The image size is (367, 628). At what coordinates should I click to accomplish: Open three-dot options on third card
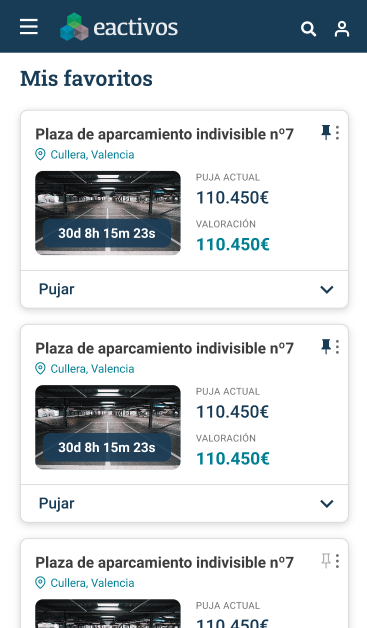(x=337, y=561)
